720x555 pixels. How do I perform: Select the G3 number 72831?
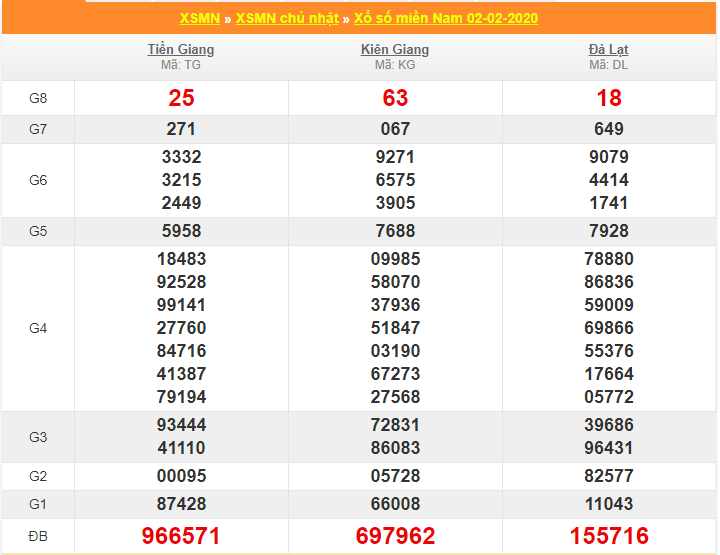click(x=395, y=425)
